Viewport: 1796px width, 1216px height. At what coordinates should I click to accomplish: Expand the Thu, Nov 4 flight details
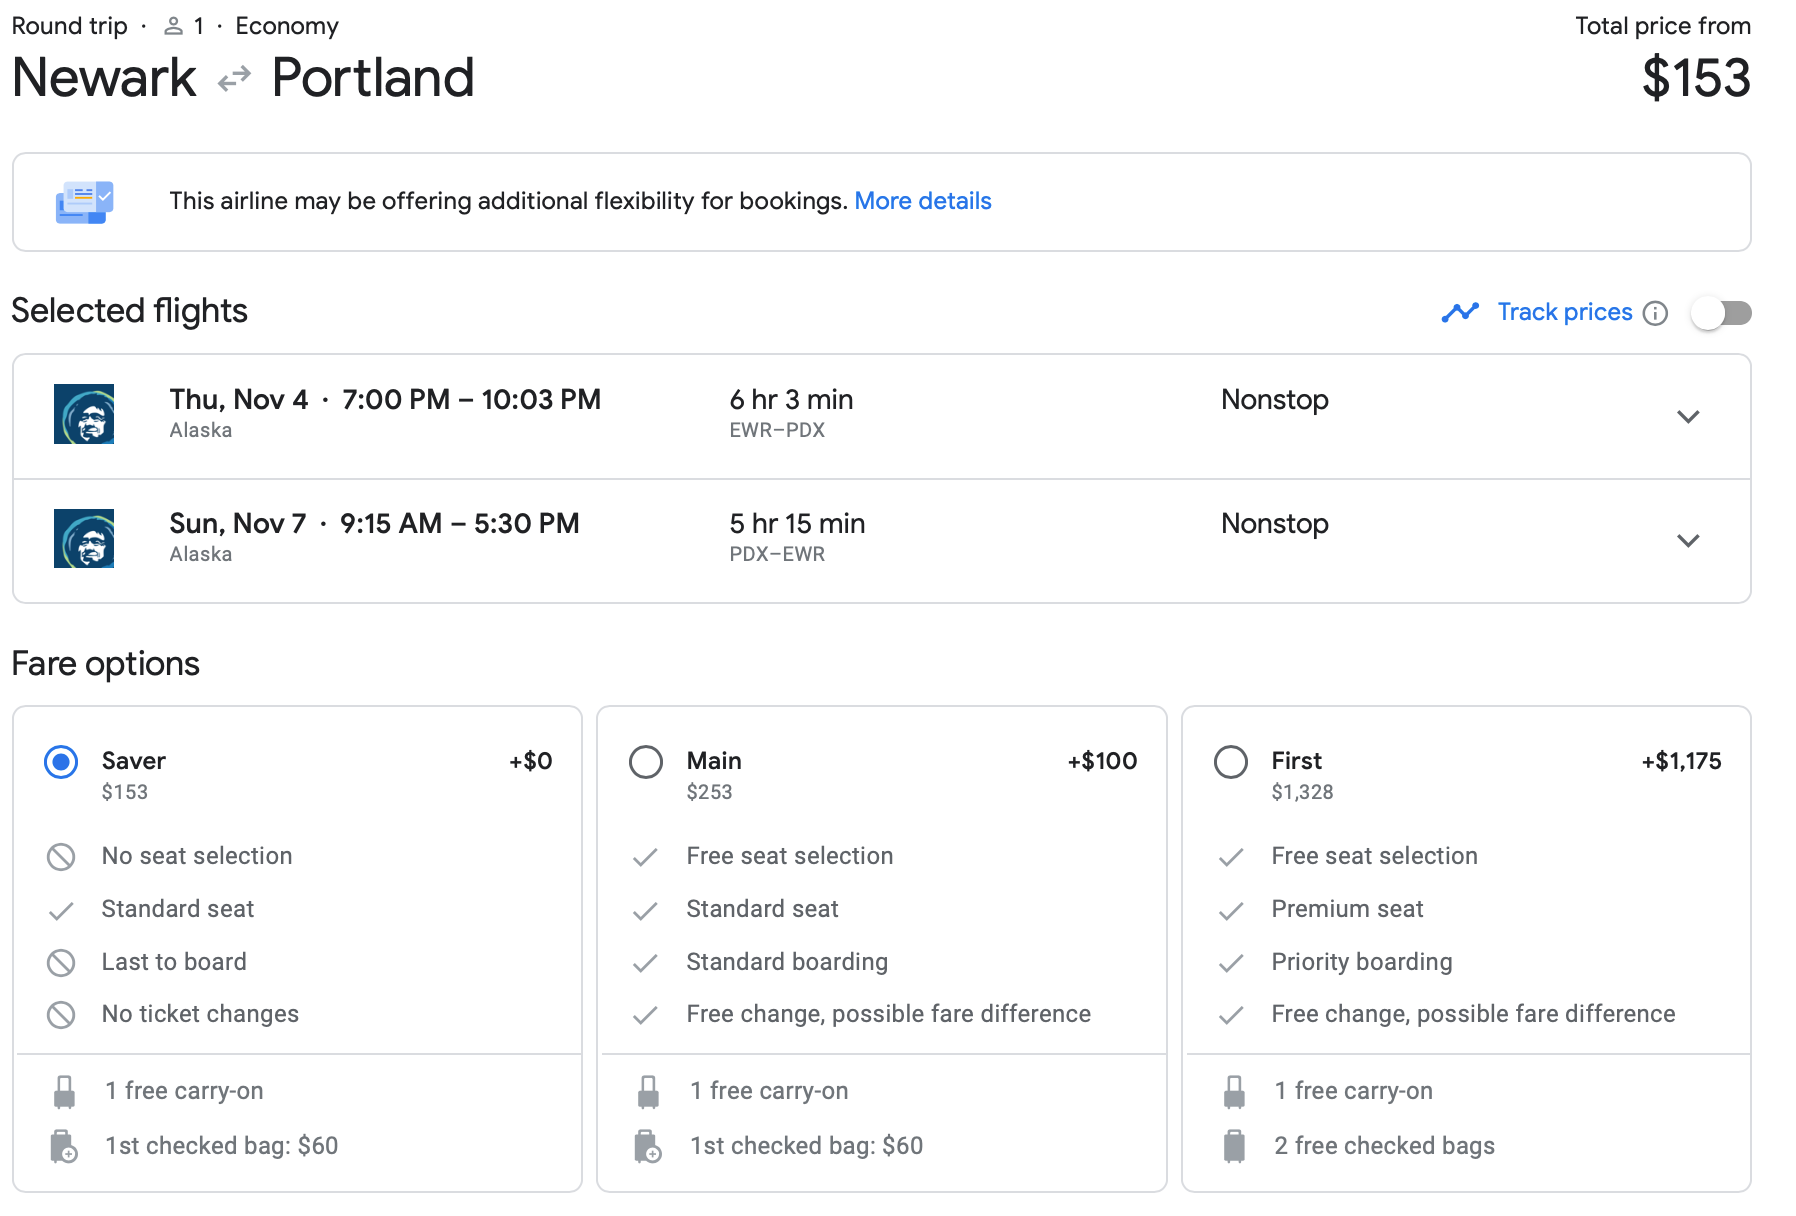(x=1688, y=417)
